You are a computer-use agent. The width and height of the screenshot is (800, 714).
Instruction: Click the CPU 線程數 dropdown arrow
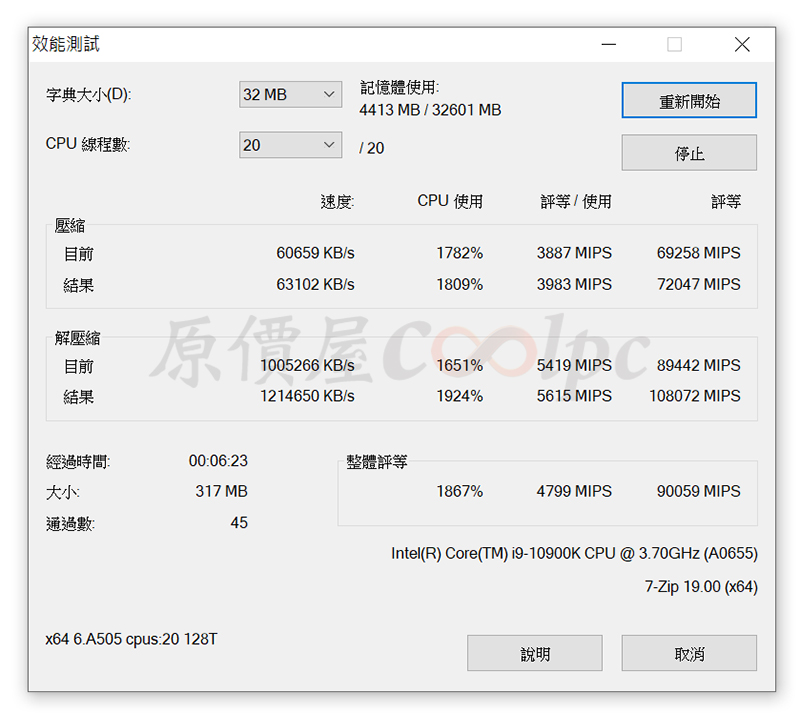pos(329,145)
